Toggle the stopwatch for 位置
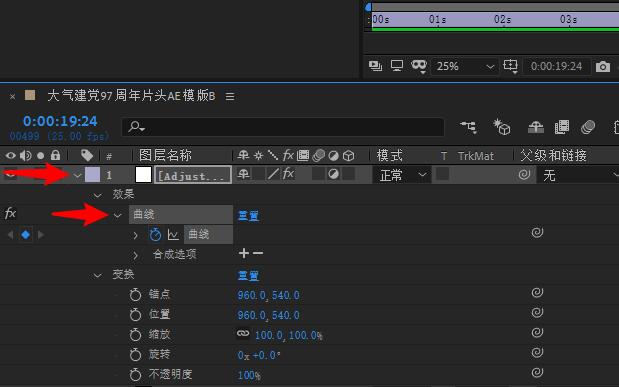 tap(135, 315)
